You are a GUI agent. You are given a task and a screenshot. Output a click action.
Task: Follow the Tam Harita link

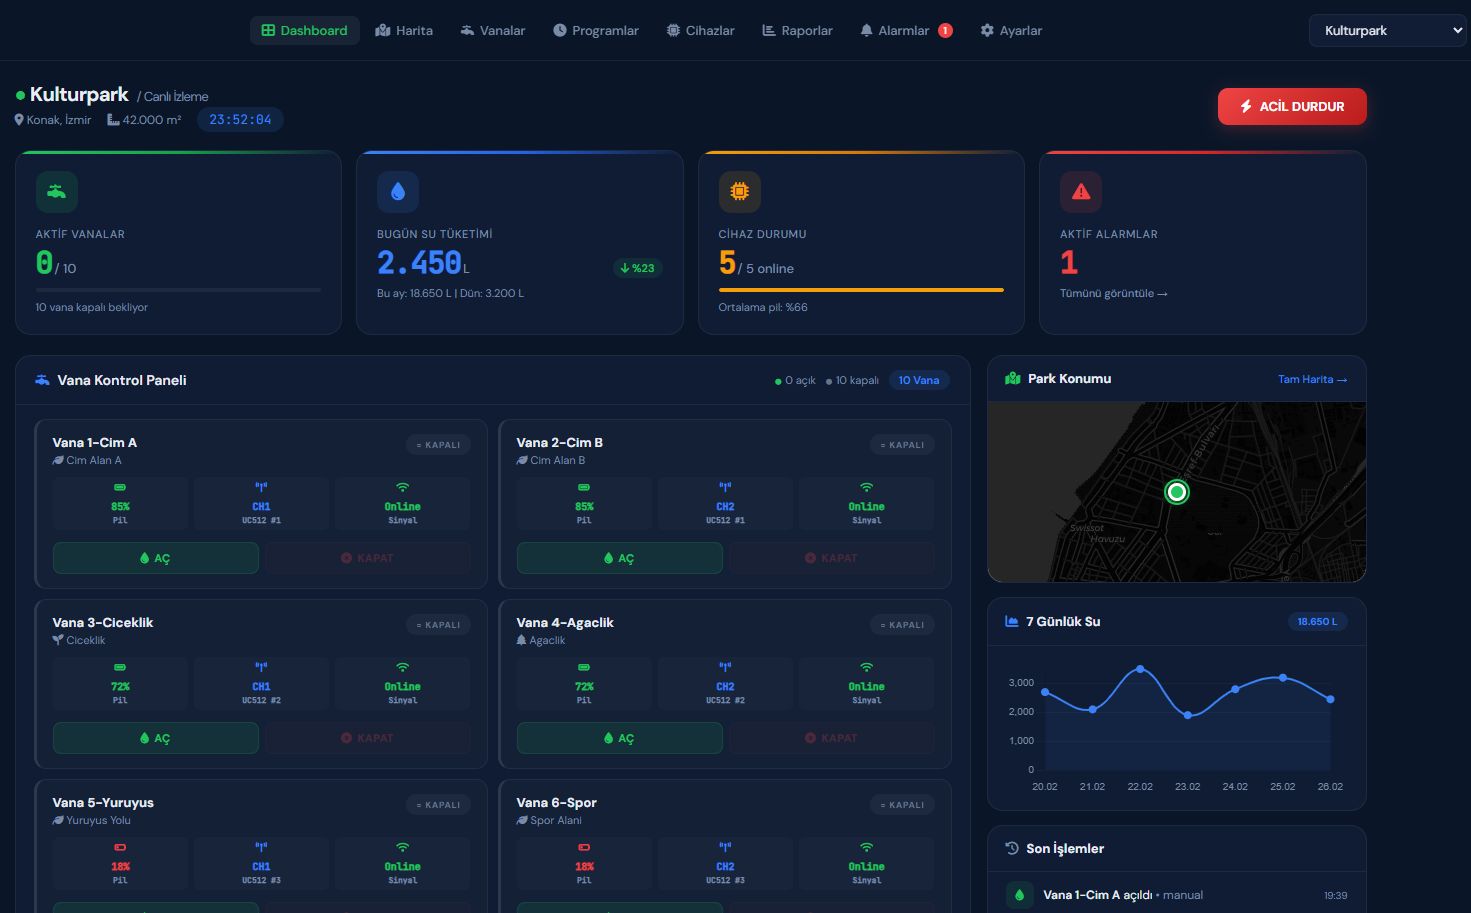coord(1312,379)
